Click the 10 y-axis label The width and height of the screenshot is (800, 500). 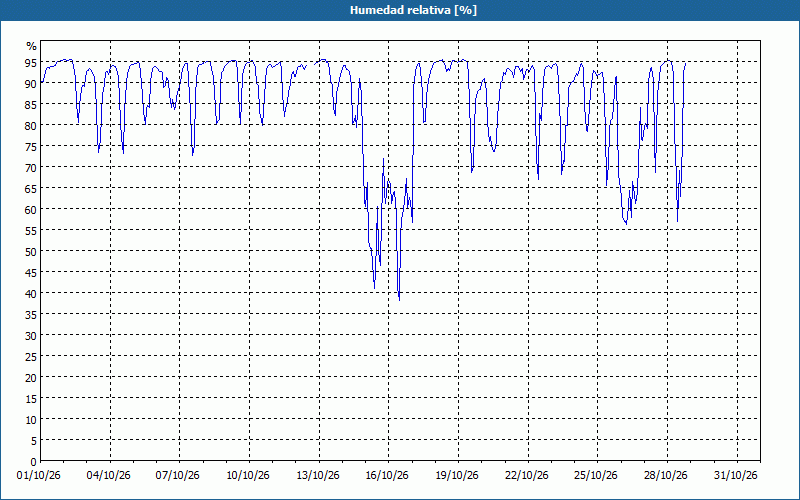pyautogui.click(x=31, y=419)
